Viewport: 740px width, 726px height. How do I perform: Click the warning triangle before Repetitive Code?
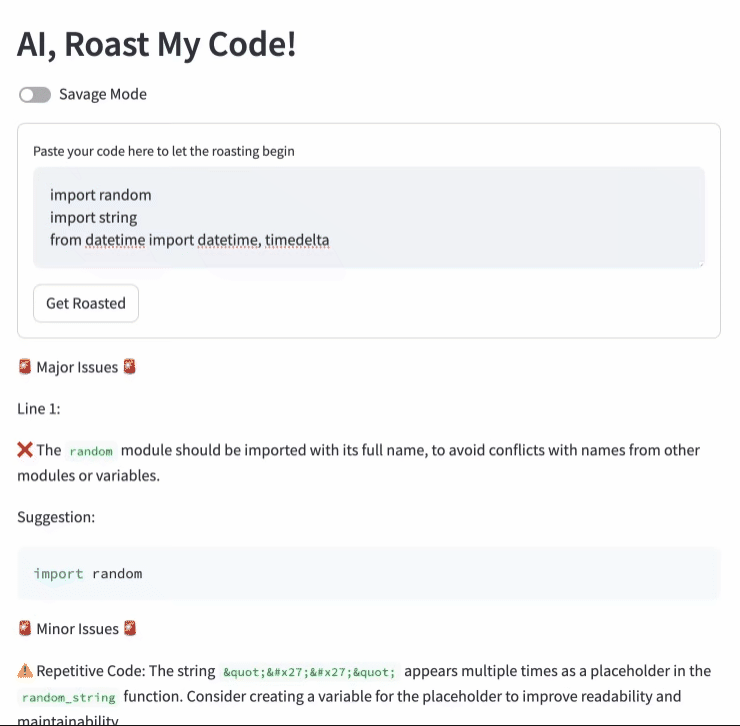tap(25, 671)
